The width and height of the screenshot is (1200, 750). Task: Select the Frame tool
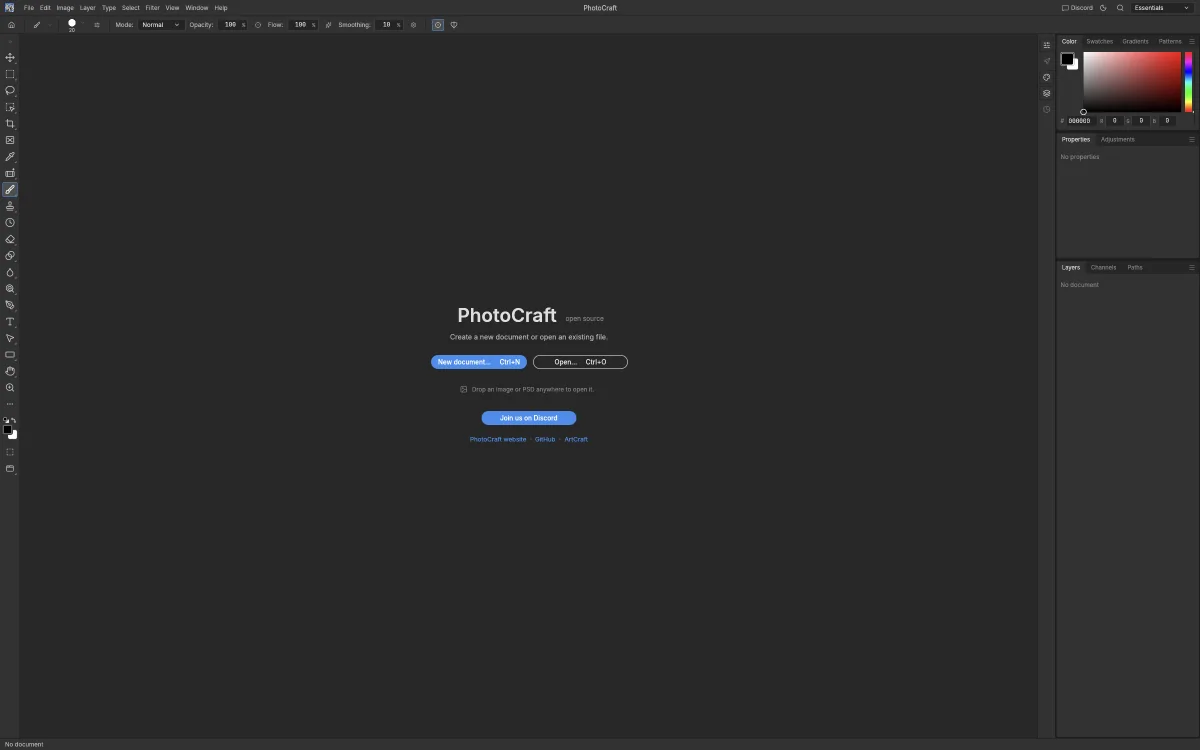coord(10,140)
